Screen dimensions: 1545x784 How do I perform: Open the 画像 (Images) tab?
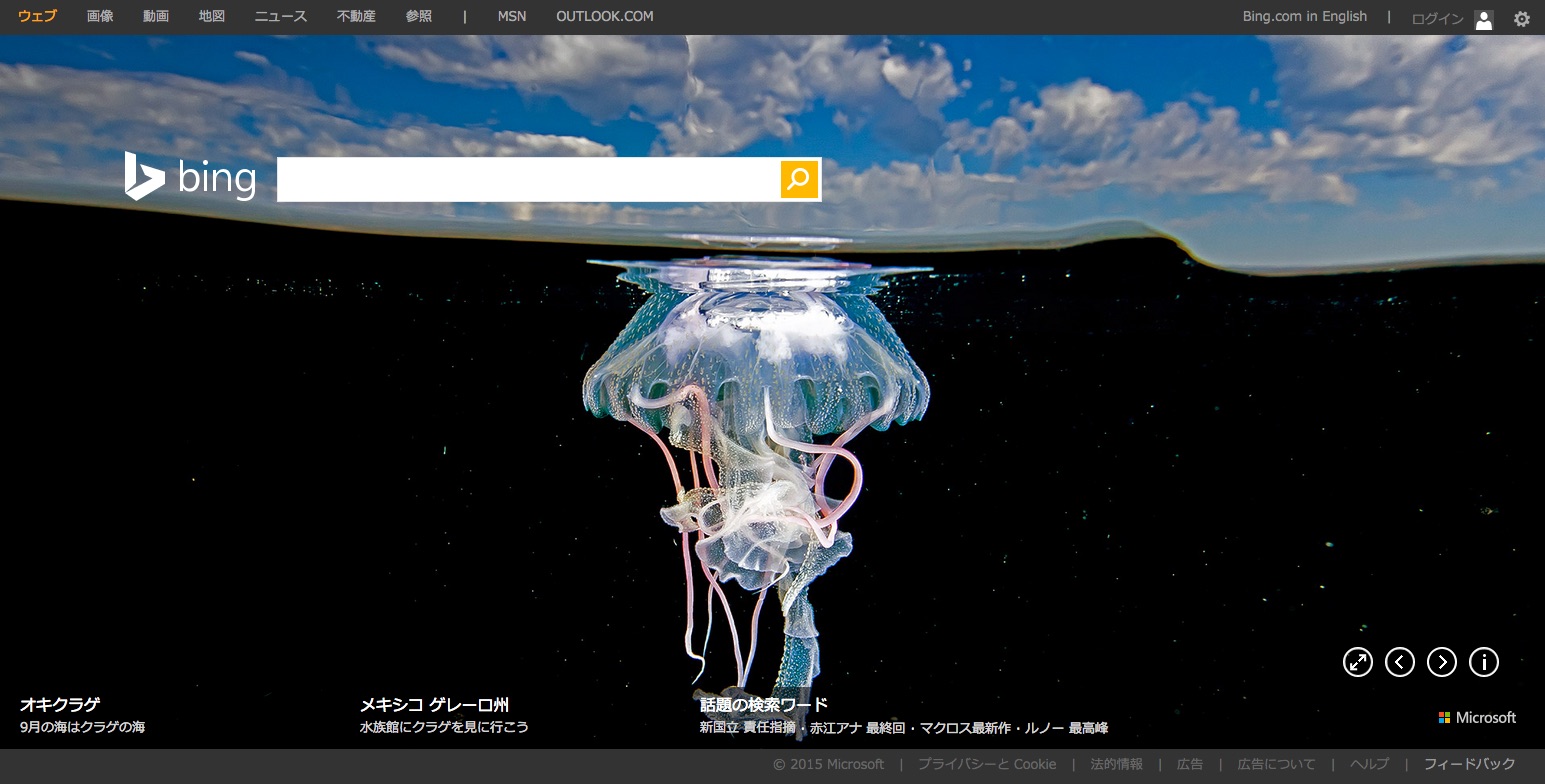(x=100, y=16)
